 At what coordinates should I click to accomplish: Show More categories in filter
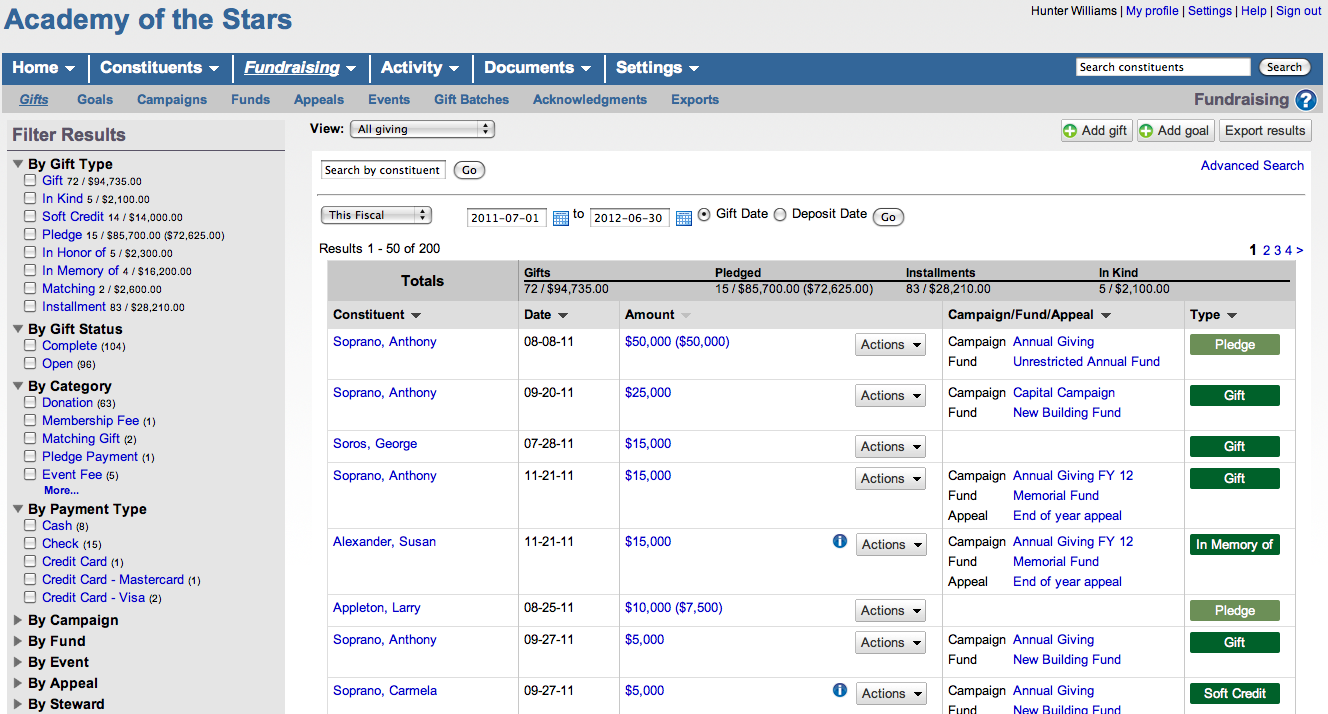[x=61, y=491]
